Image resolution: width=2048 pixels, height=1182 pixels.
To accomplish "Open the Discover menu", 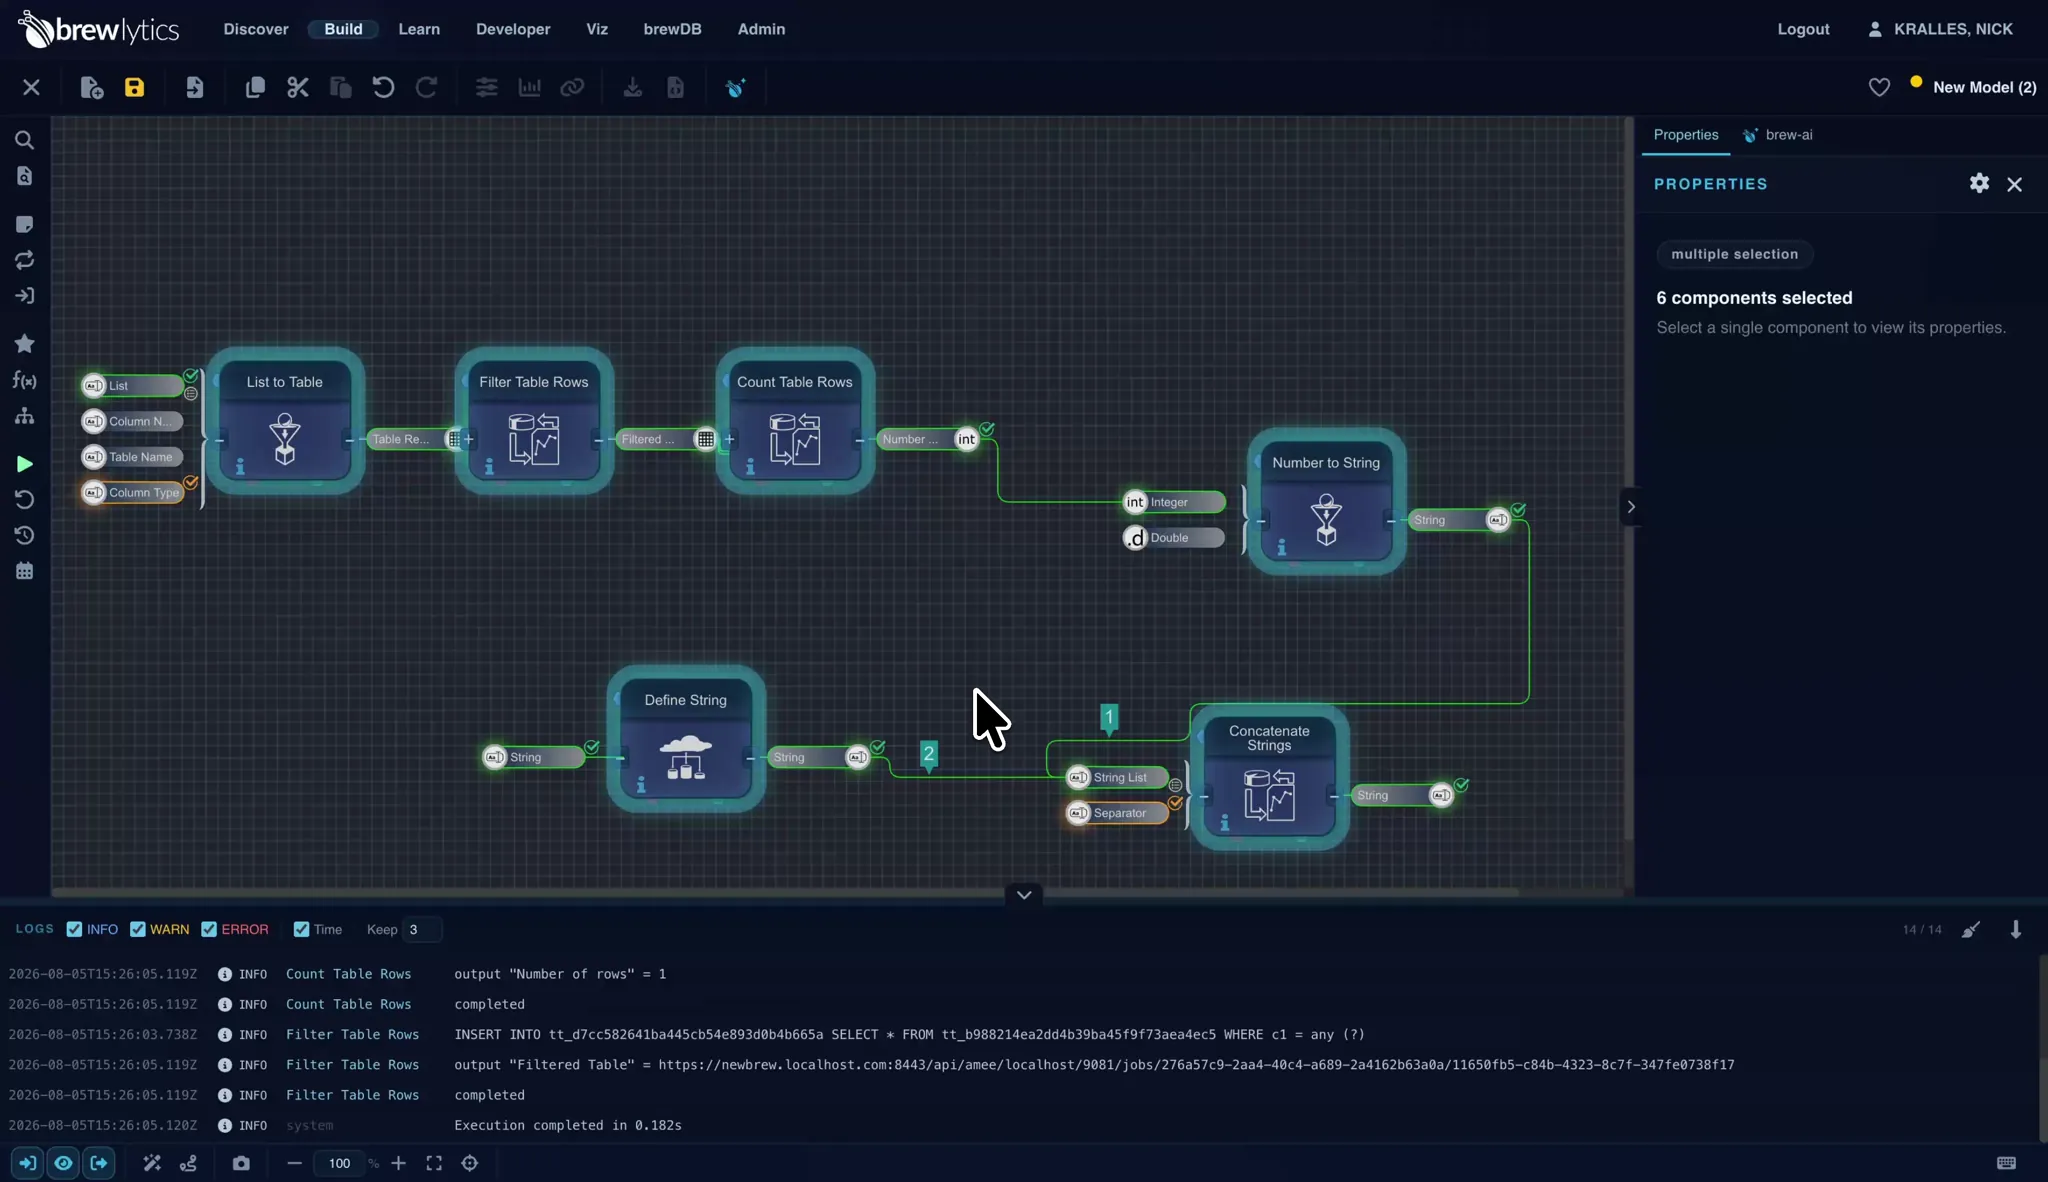I will pos(256,29).
